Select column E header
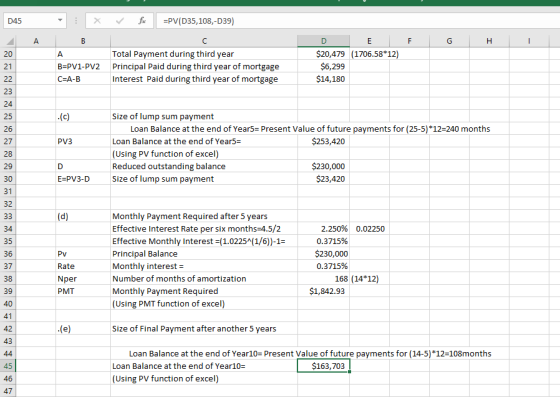The width and height of the screenshot is (560, 397). click(x=369, y=41)
